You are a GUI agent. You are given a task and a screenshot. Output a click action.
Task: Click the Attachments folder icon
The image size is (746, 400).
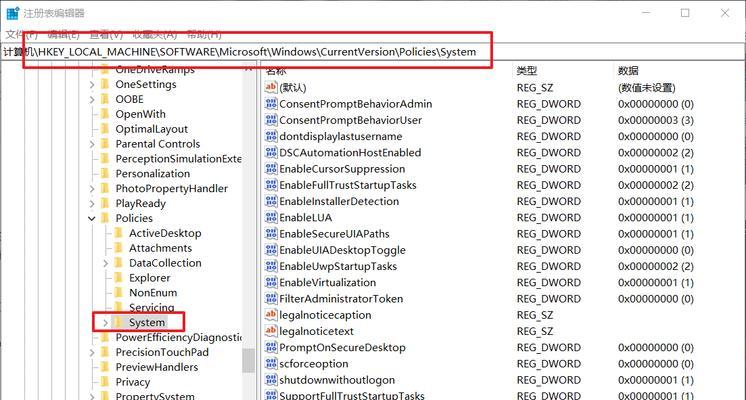point(118,248)
